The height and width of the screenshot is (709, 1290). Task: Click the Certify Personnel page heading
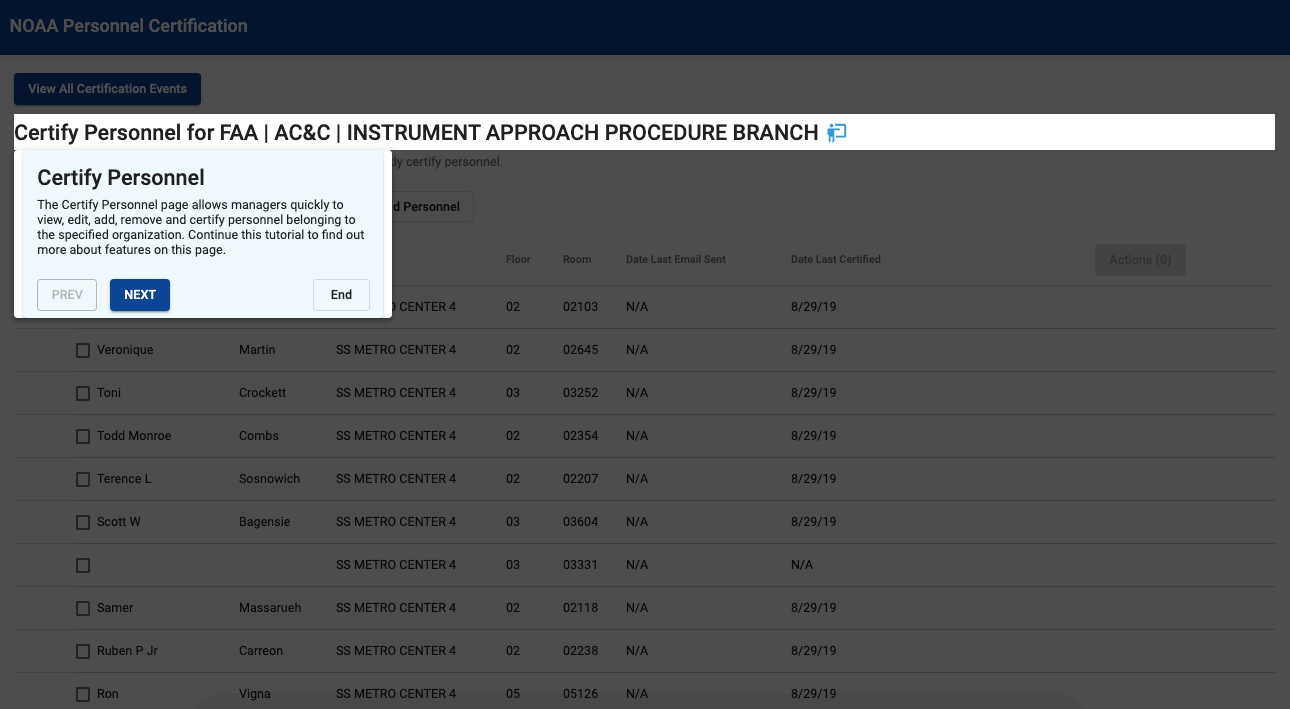tap(416, 132)
